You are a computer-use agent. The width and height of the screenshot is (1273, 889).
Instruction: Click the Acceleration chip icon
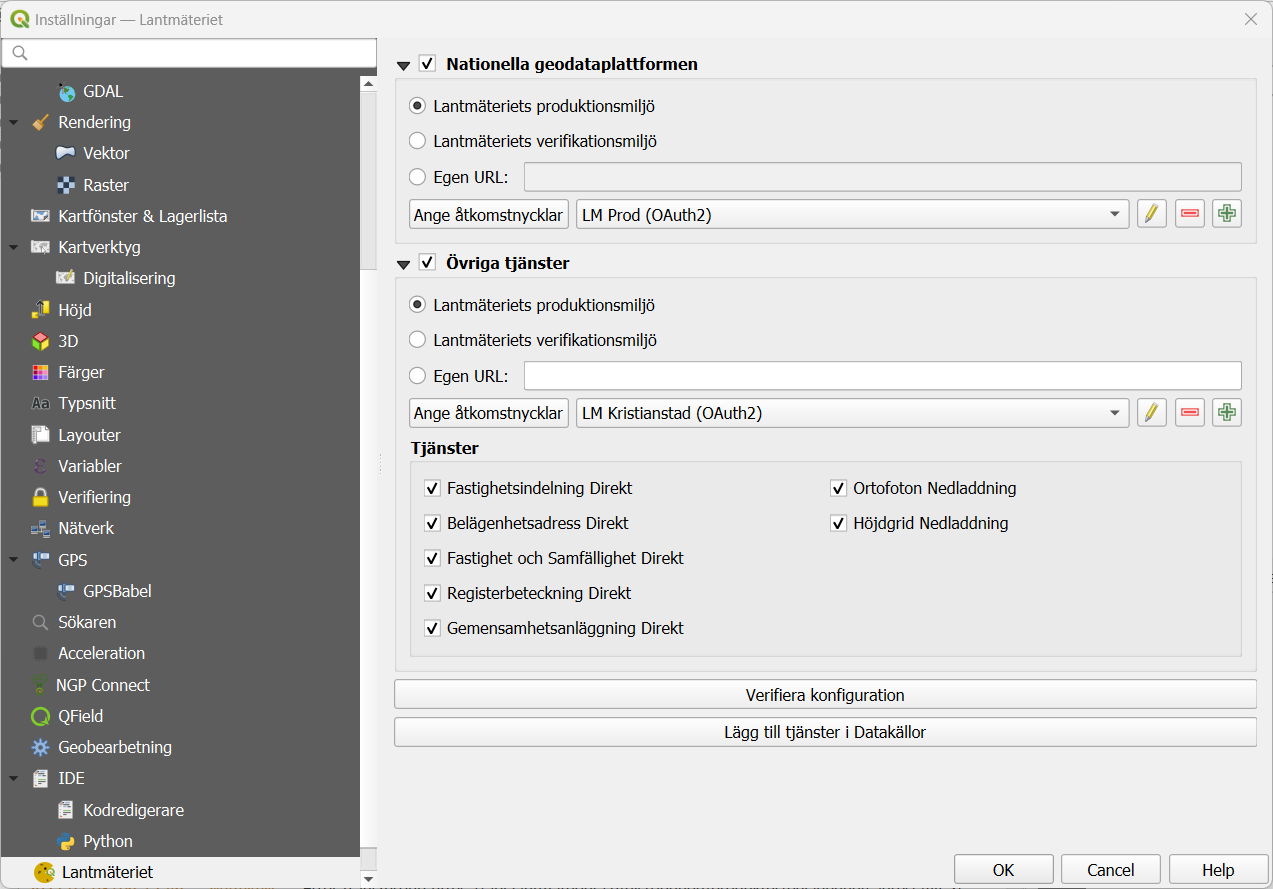(x=41, y=653)
